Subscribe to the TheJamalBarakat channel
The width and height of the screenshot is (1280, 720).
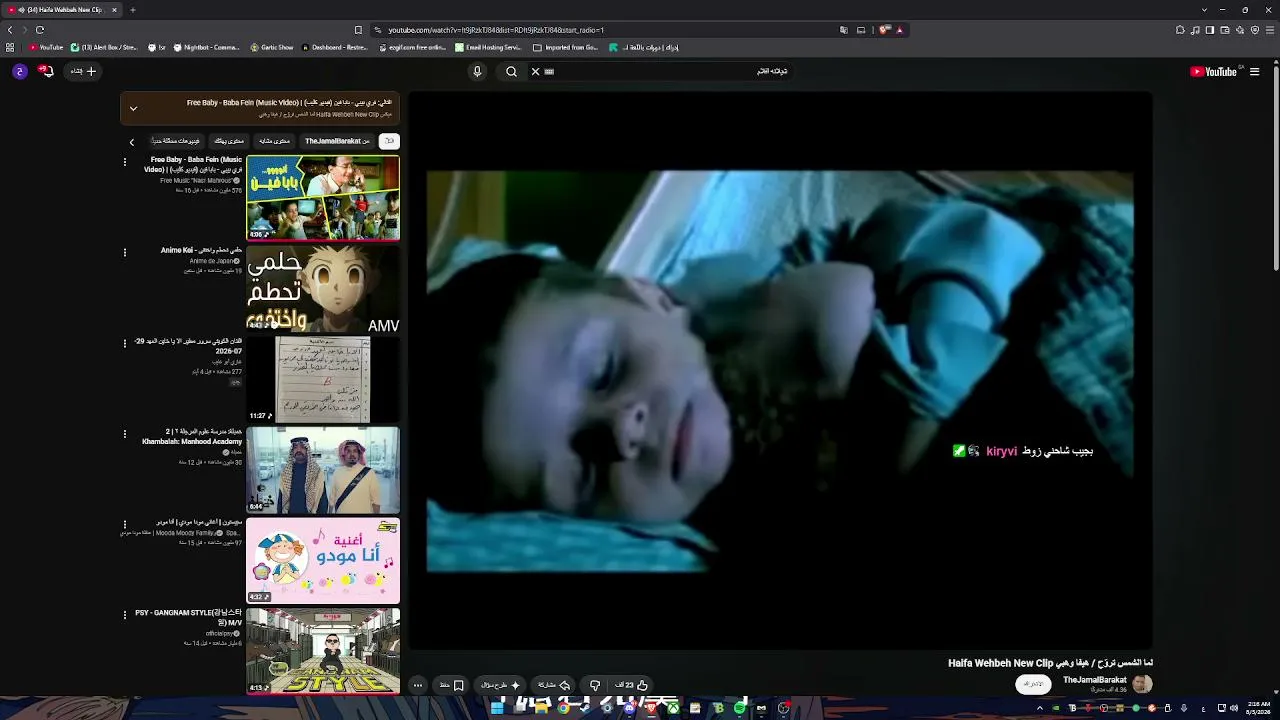1033,684
